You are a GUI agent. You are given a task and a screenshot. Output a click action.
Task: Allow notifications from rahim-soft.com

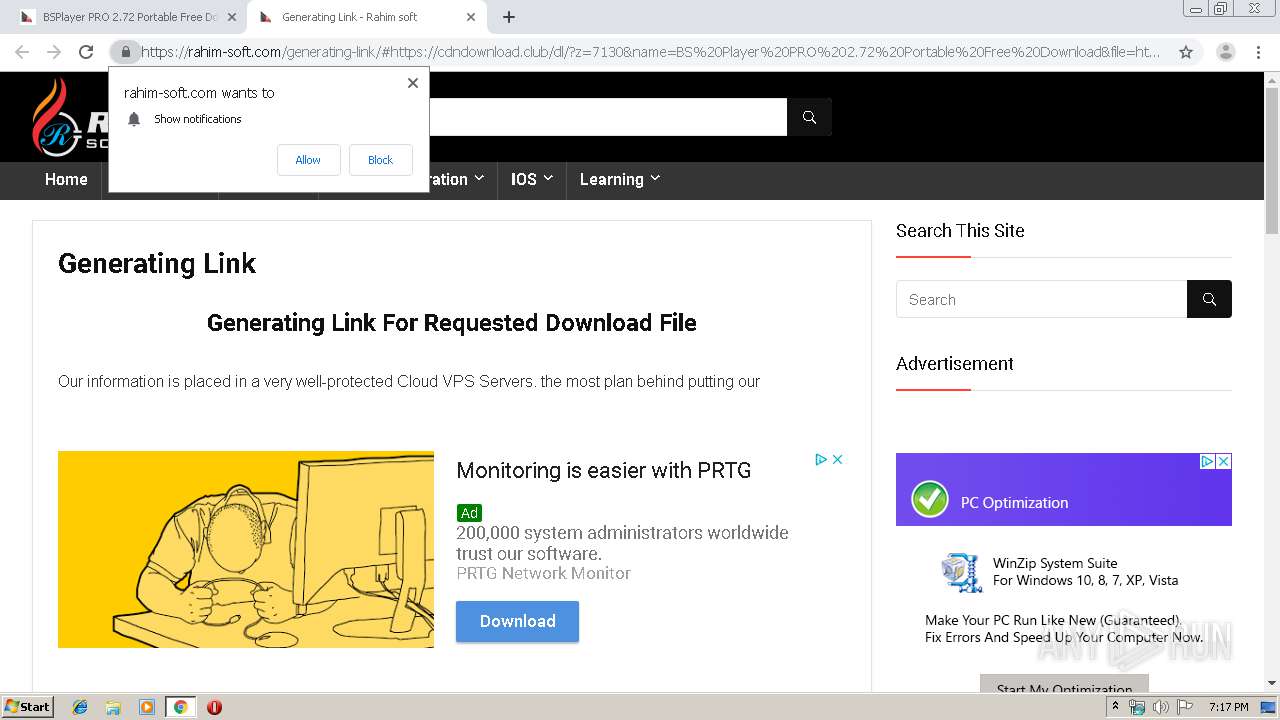point(308,160)
